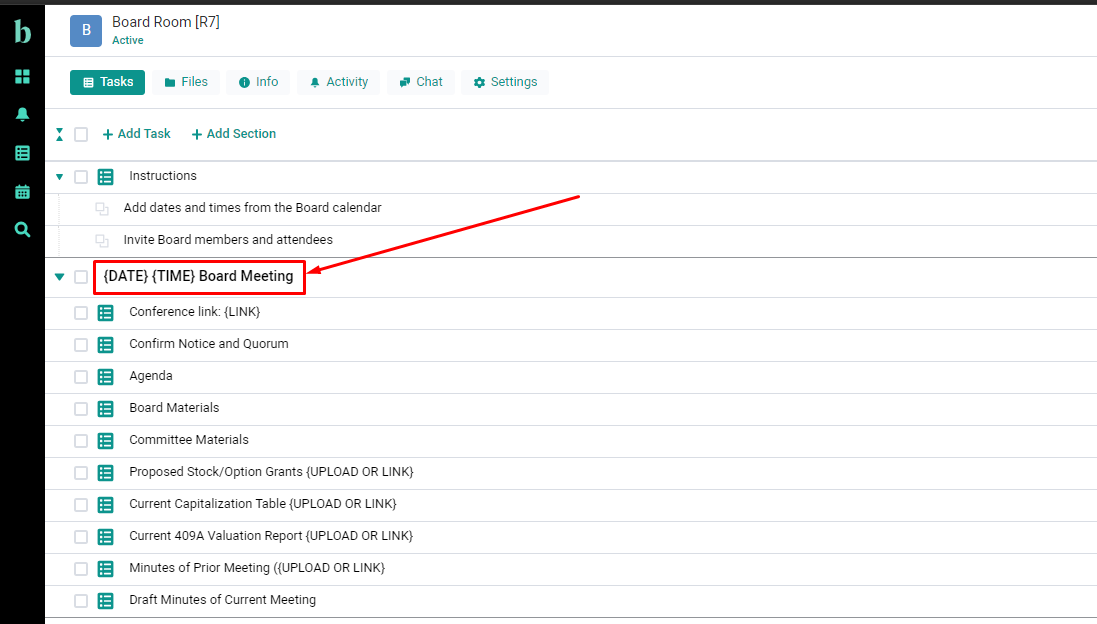Open the Info tab

pyautogui.click(x=258, y=82)
